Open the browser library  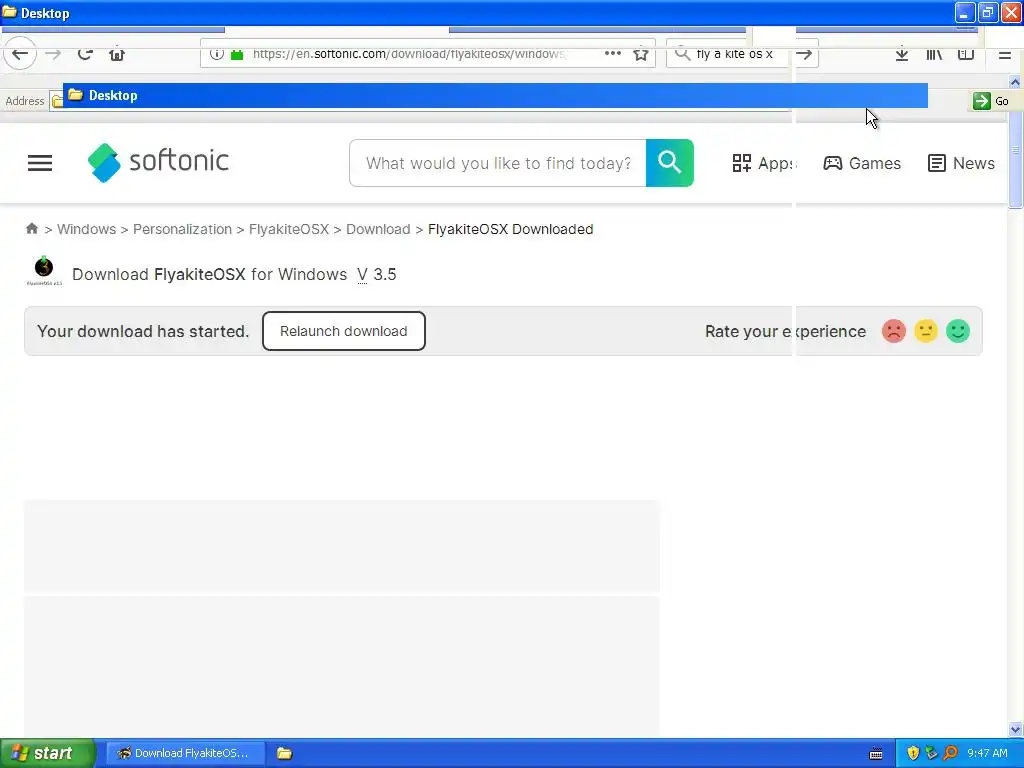tap(934, 55)
